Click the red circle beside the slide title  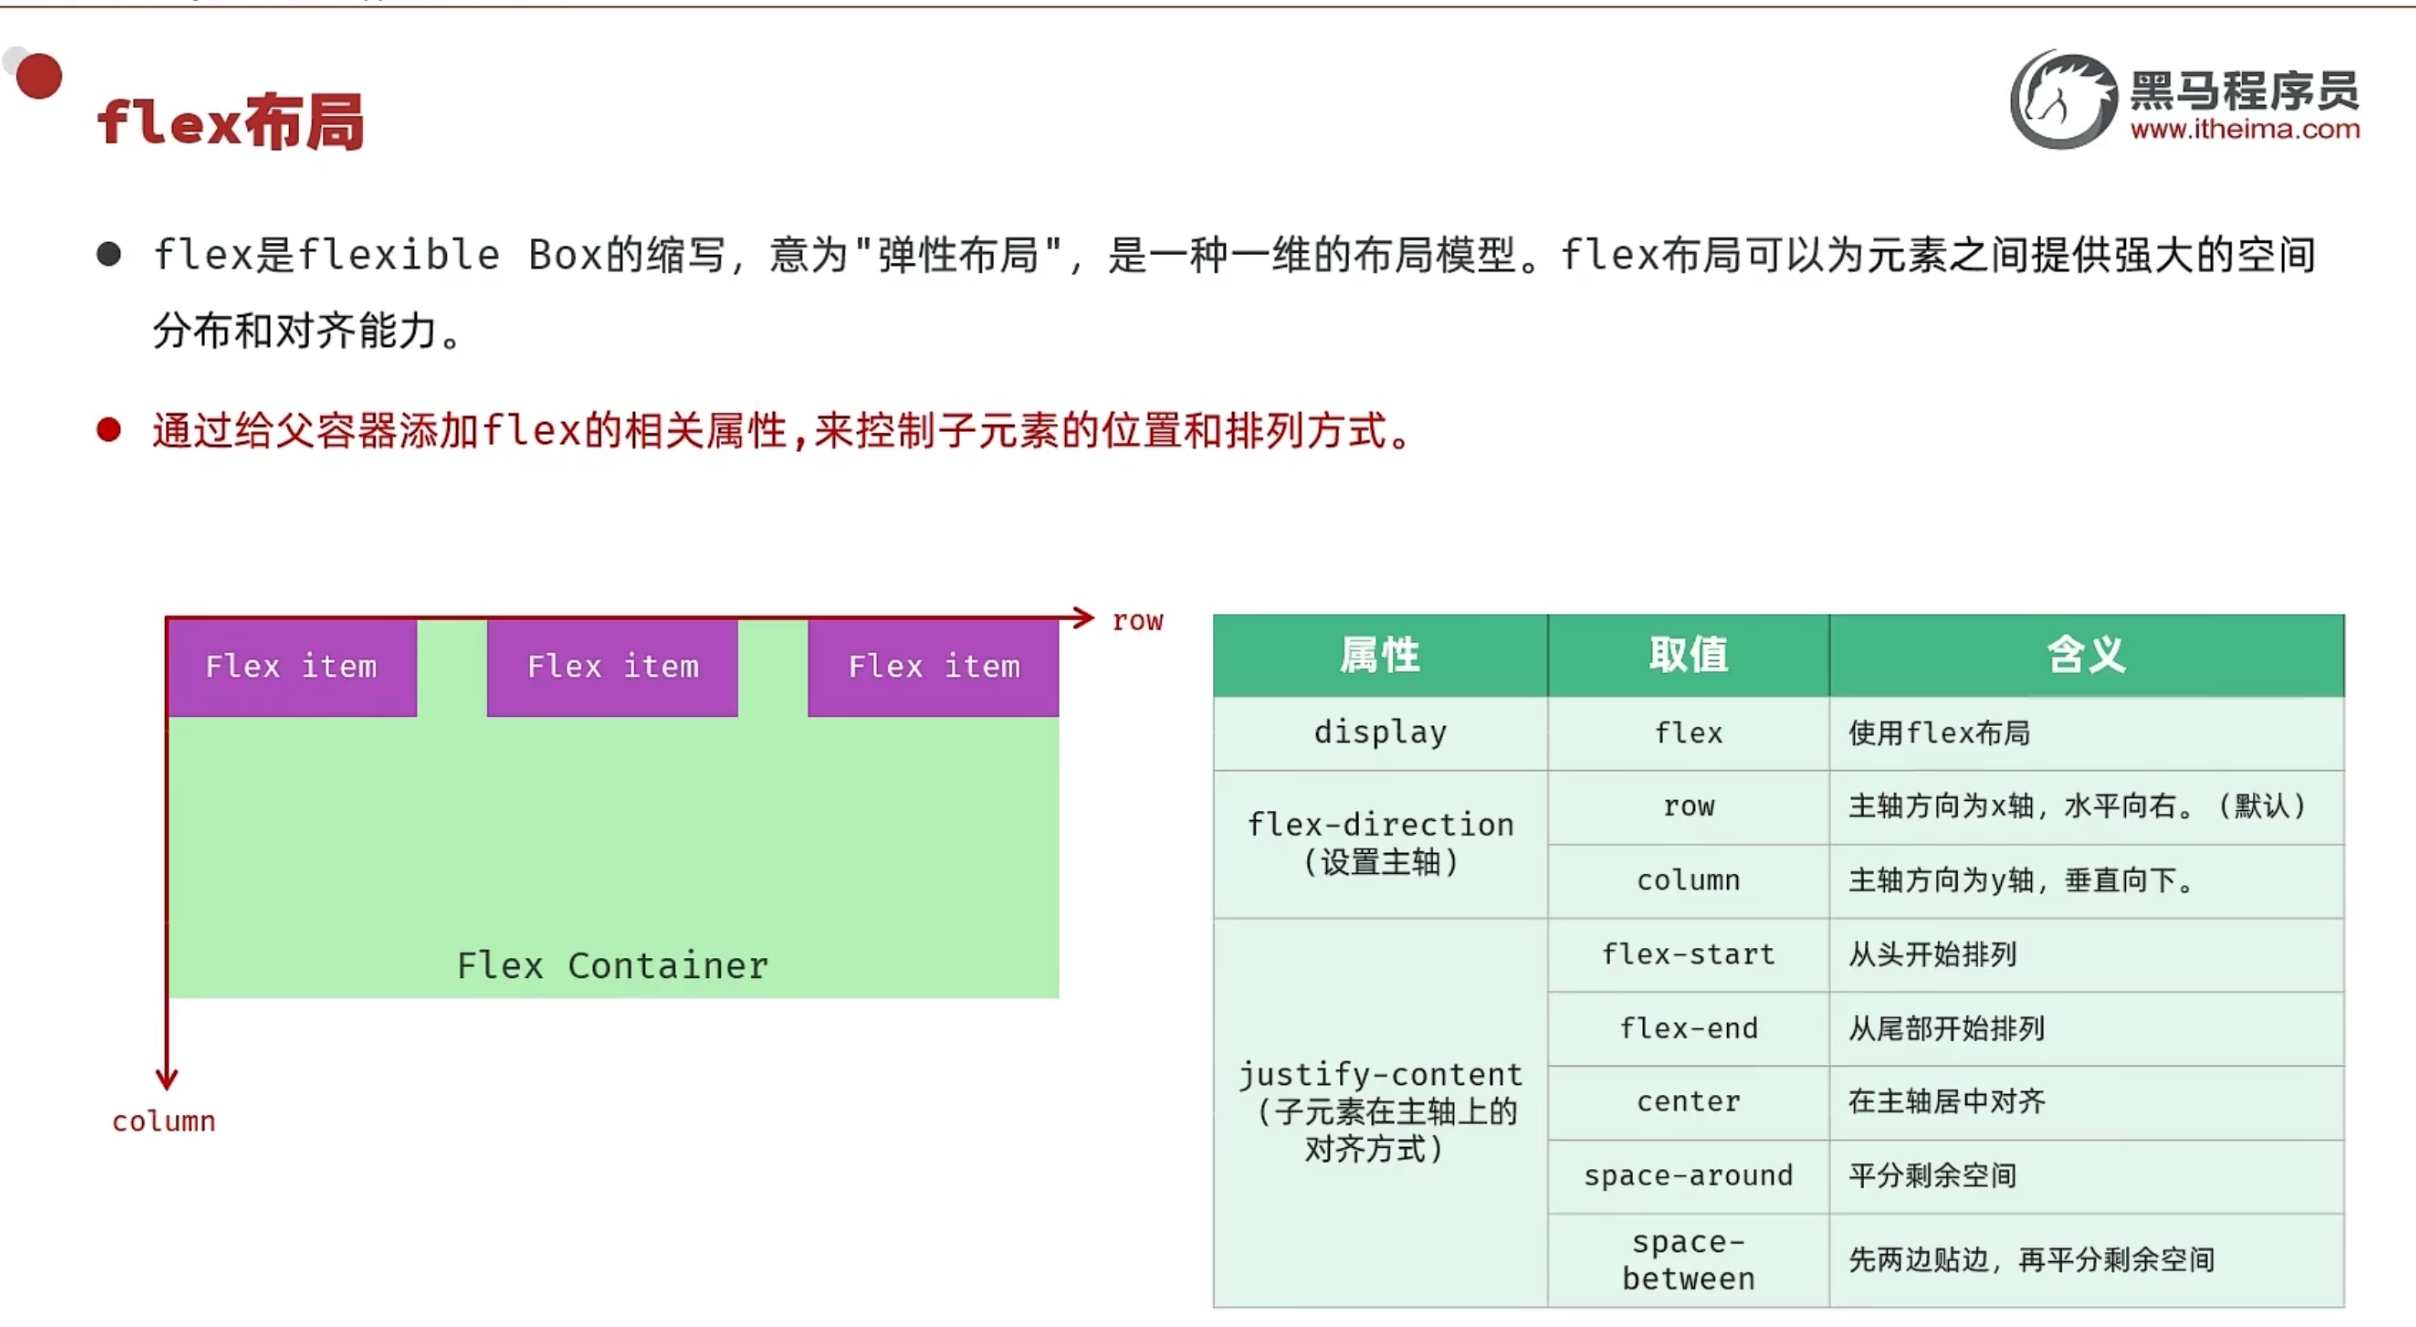tap(39, 76)
